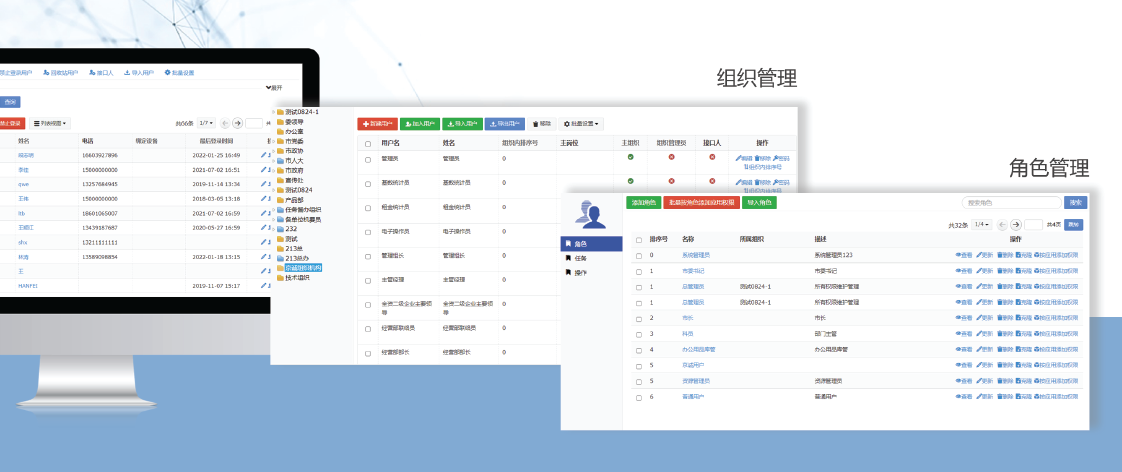Open the 系统管理员 role name link

(696, 255)
